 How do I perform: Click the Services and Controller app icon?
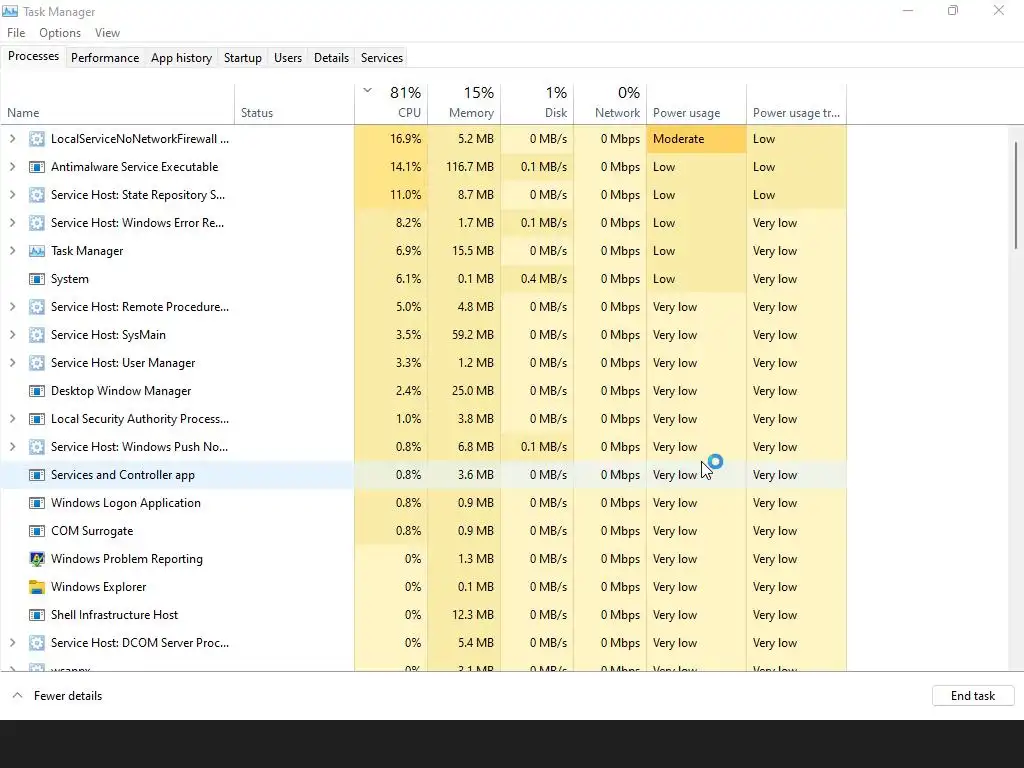[x=37, y=475]
